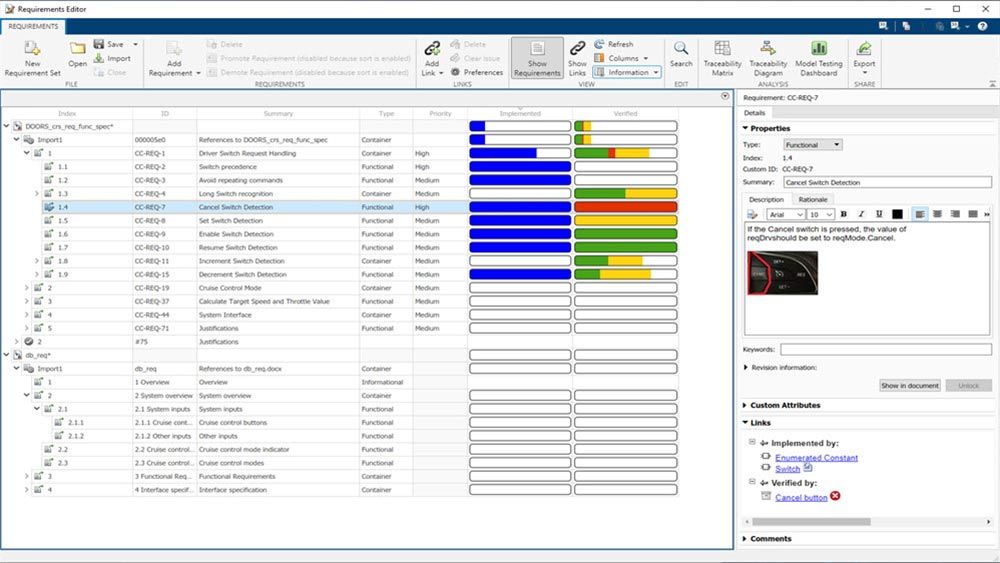Open the Type dropdown showing Functional
1000x563 pixels.
[812, 145]
